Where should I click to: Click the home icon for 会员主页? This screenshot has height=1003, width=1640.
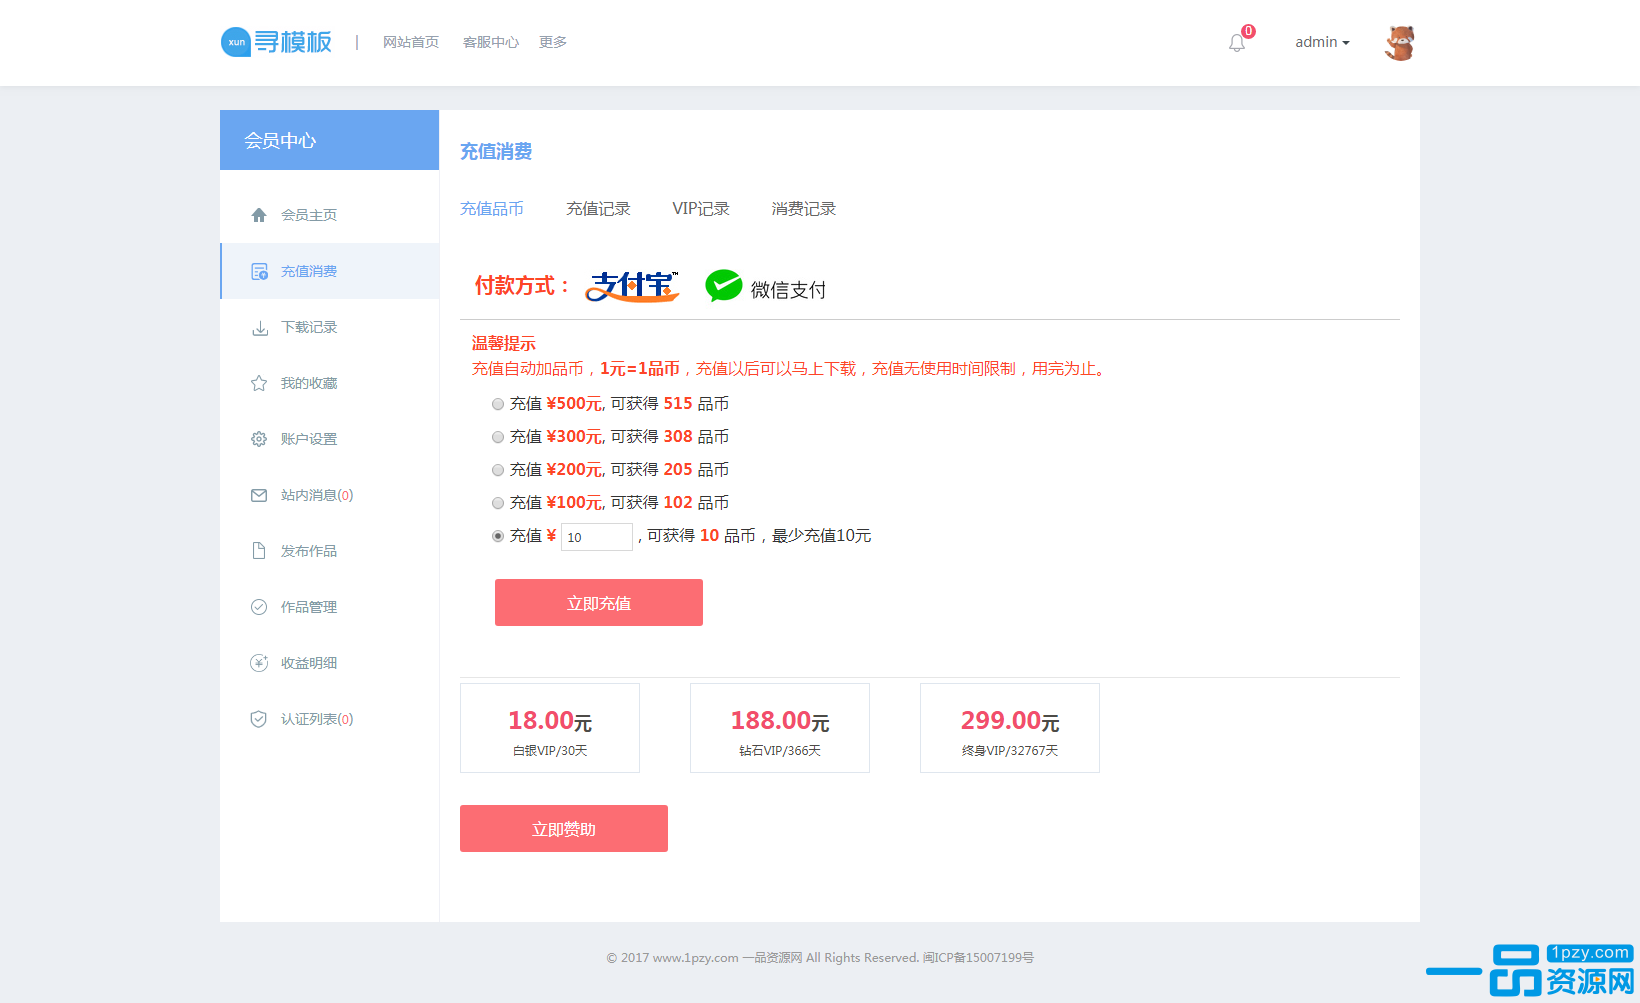pyautogui.click(x=259, y=215)
